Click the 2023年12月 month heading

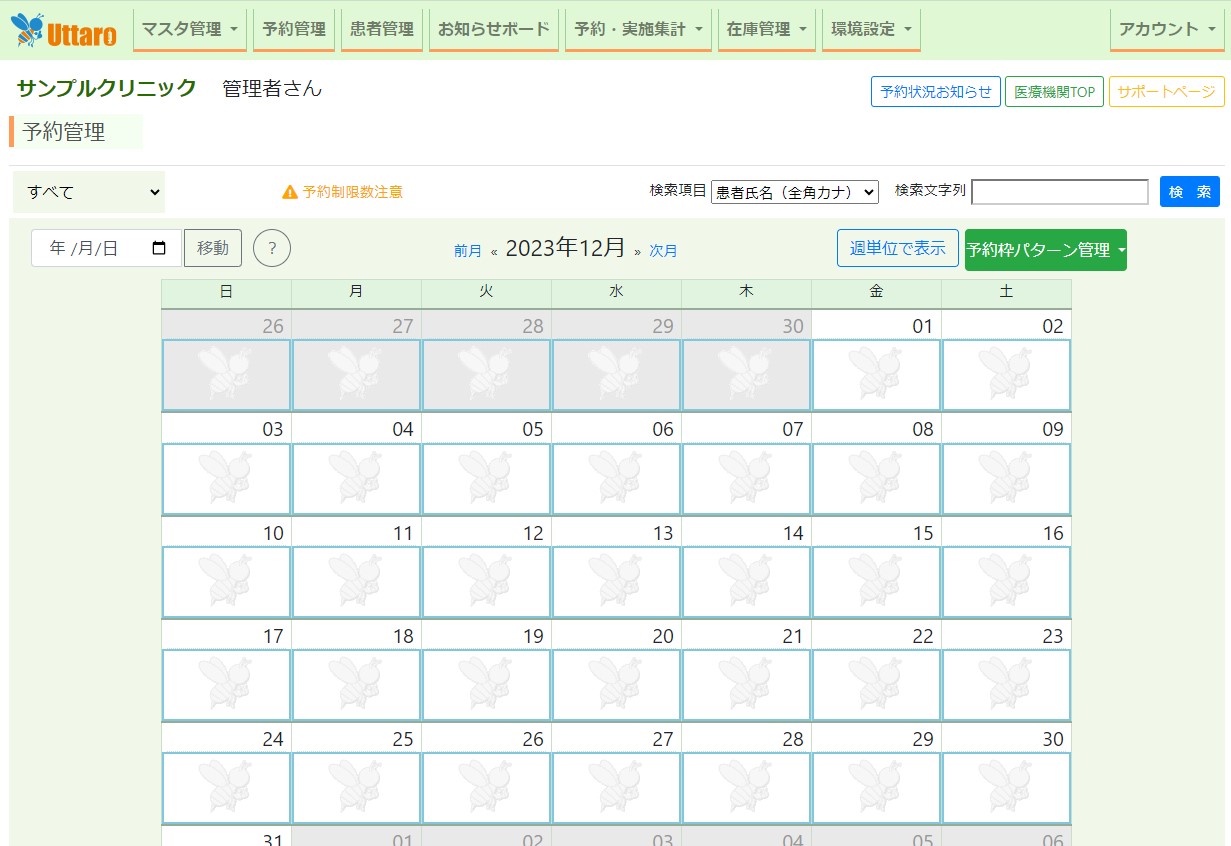click(565, 248)
